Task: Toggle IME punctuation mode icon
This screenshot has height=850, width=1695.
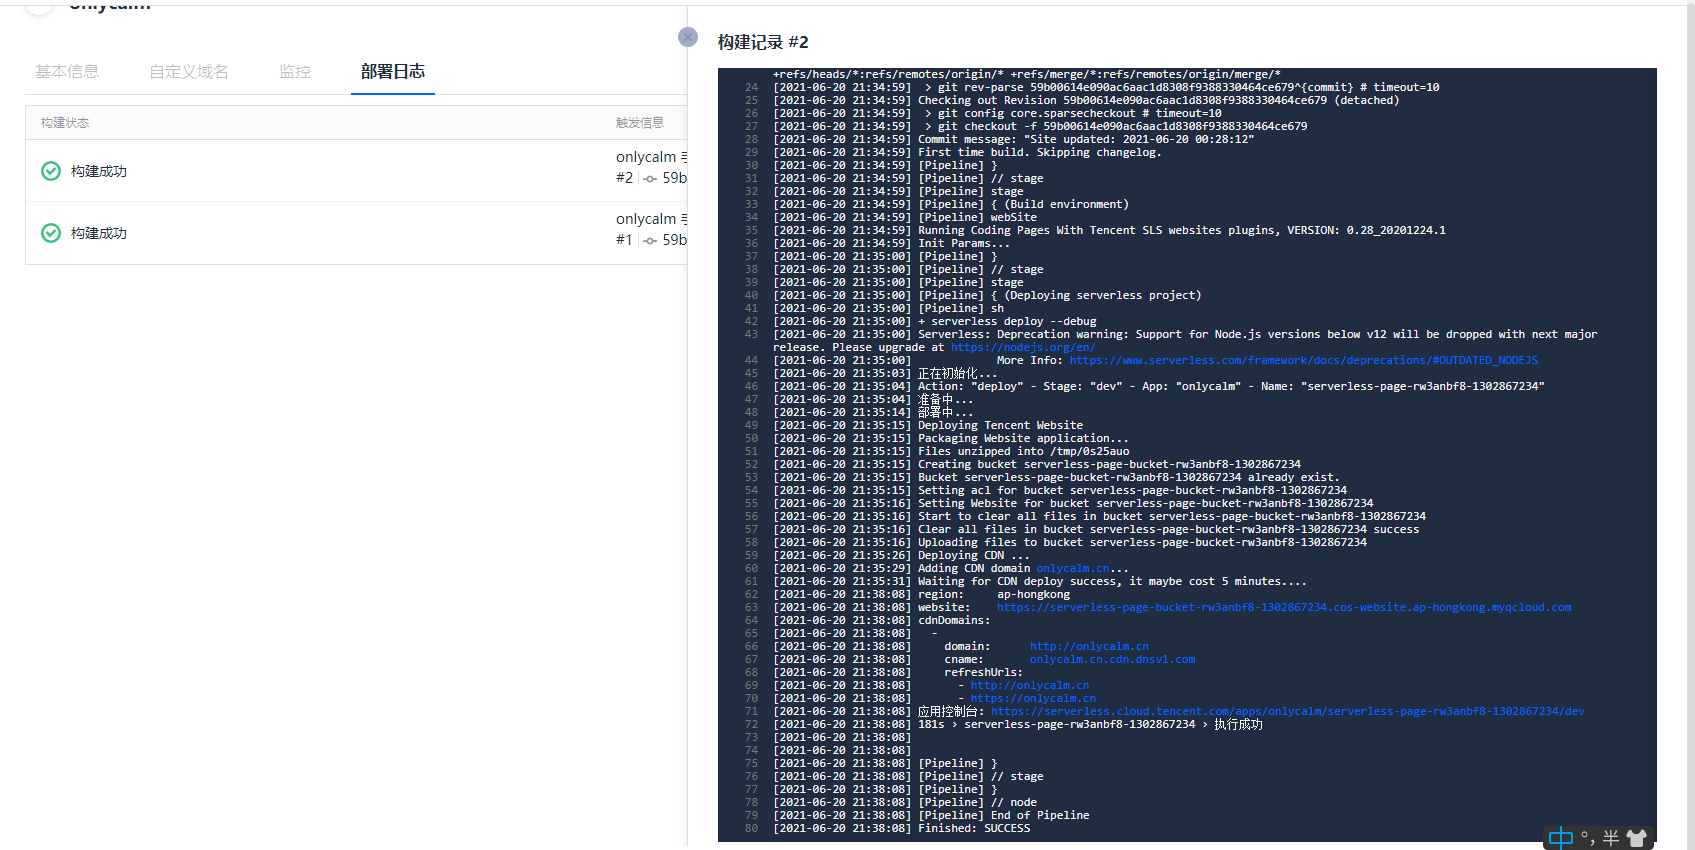Action: [1587, 838]
